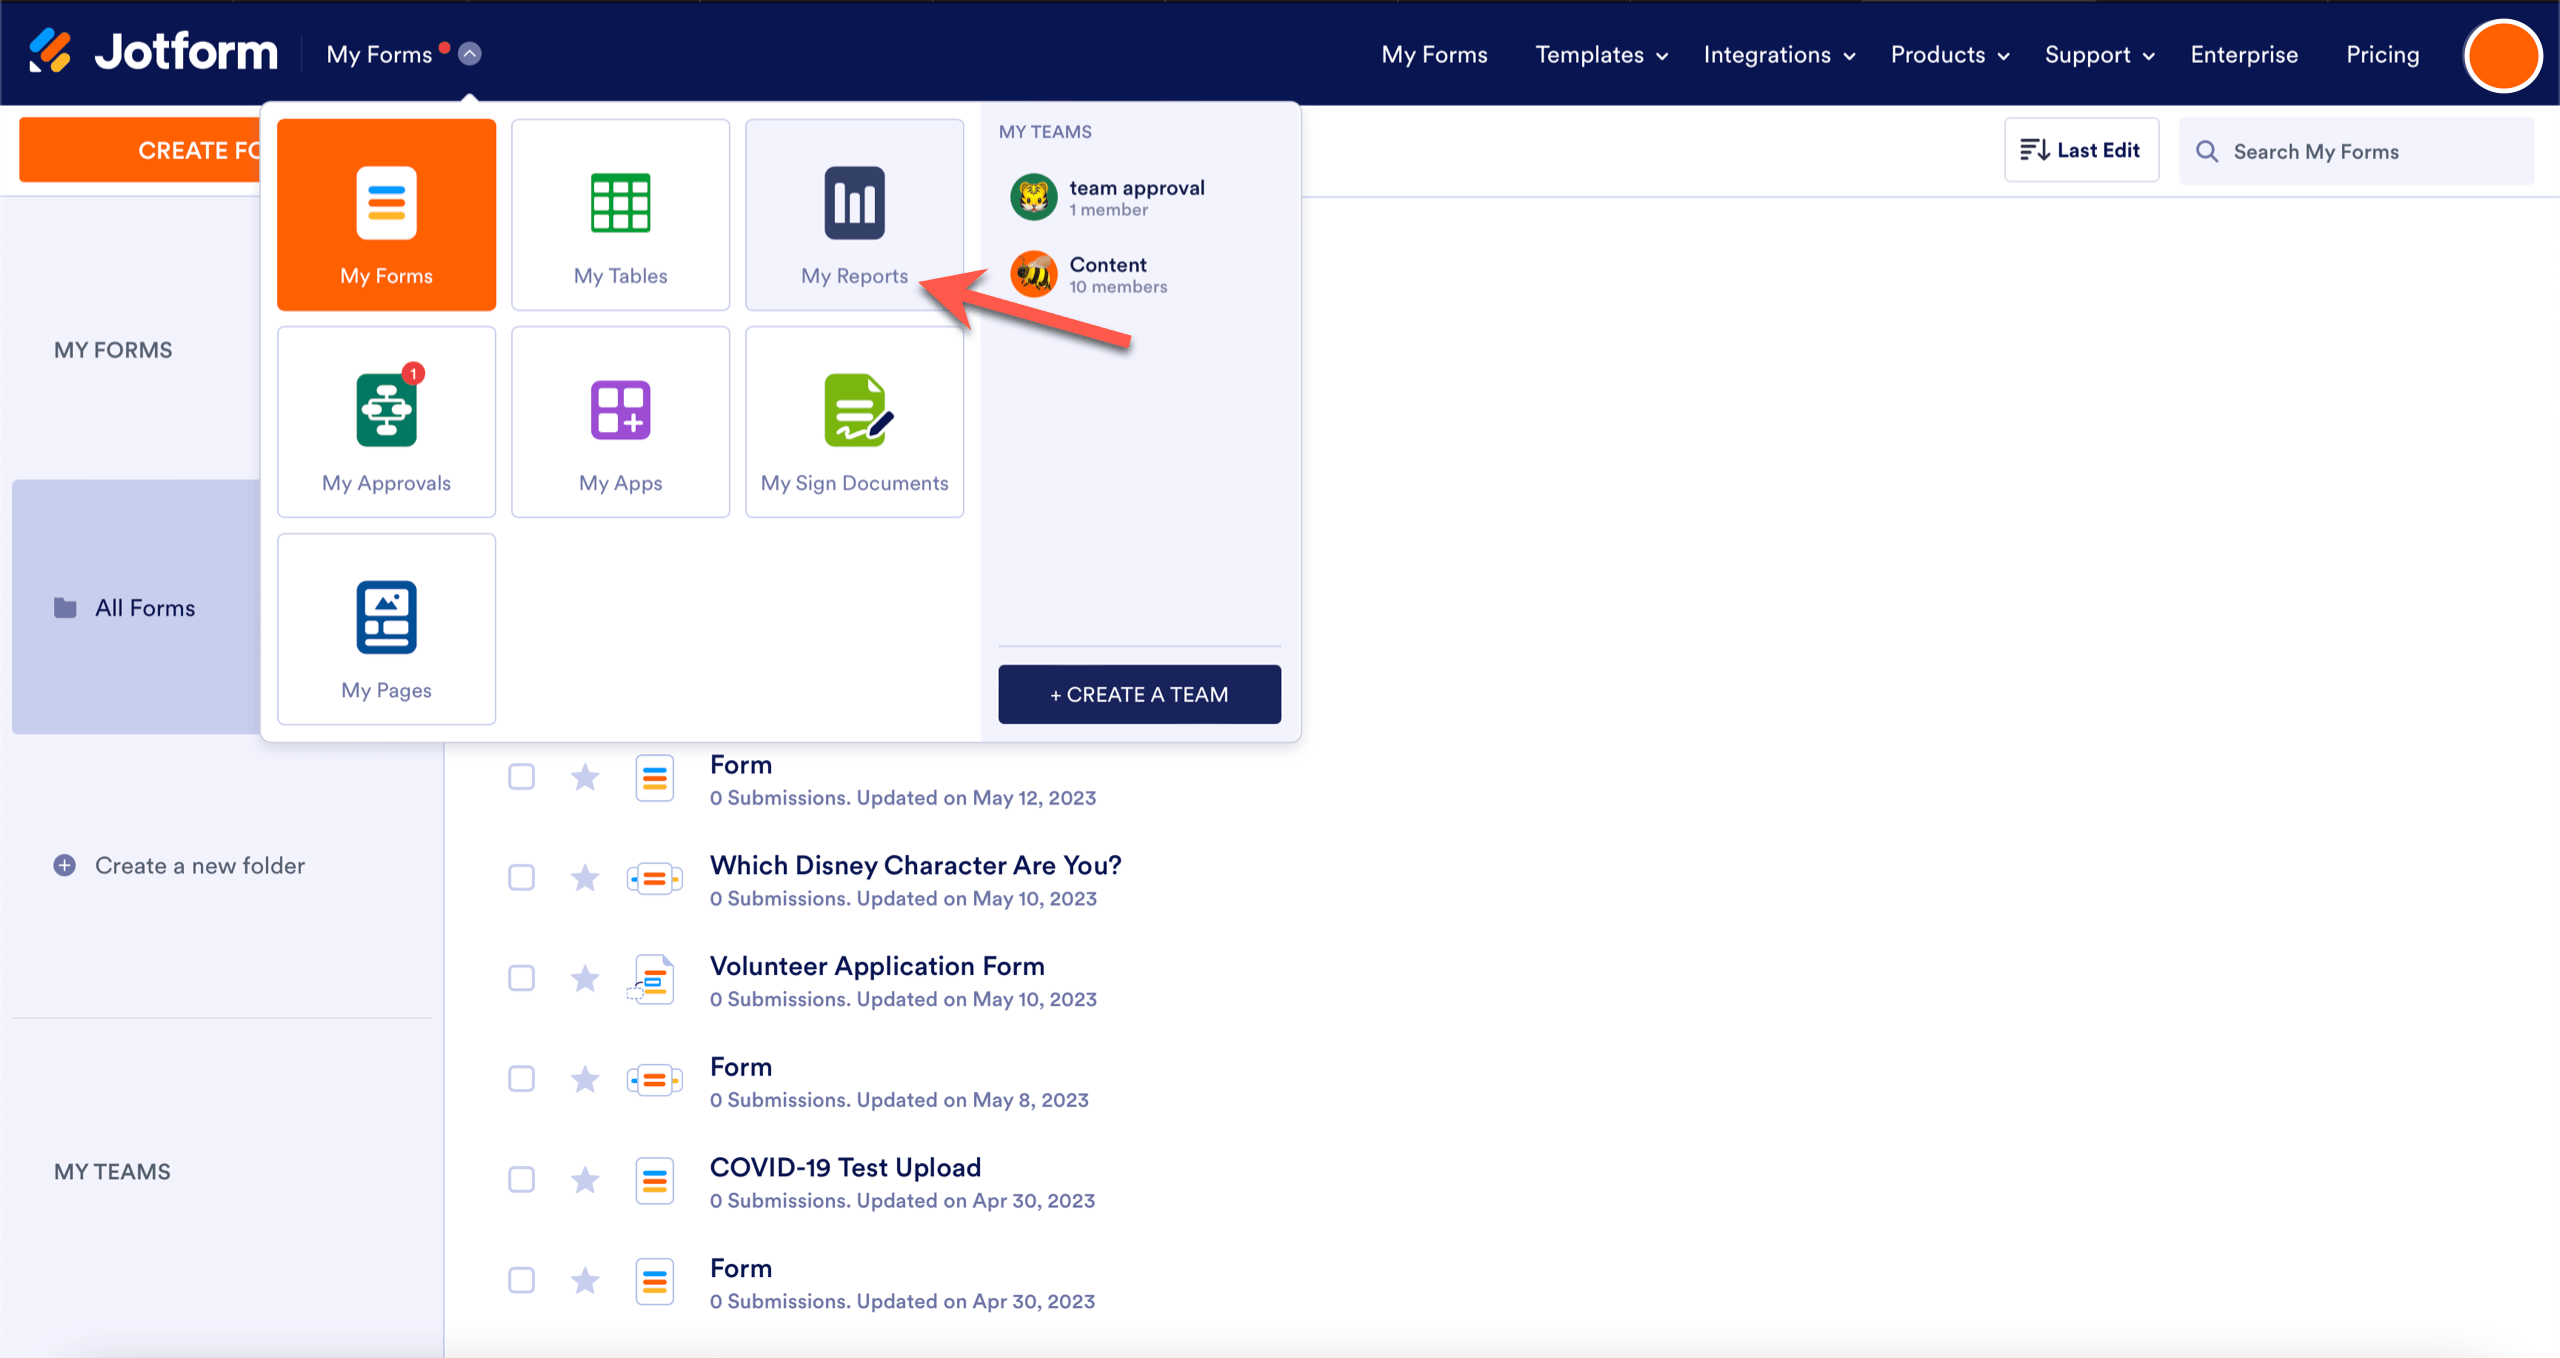The height and width of the screenshot is (1358, 2560).
Task: Collapse the My Forms product switcher
Action: 470,54
